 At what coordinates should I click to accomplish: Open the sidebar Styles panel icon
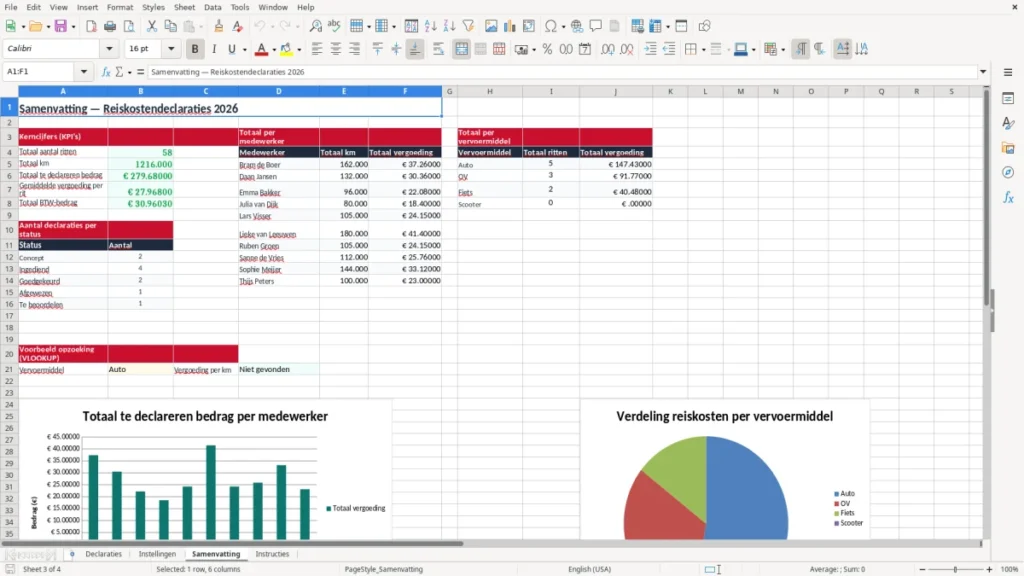(1008, 123)
